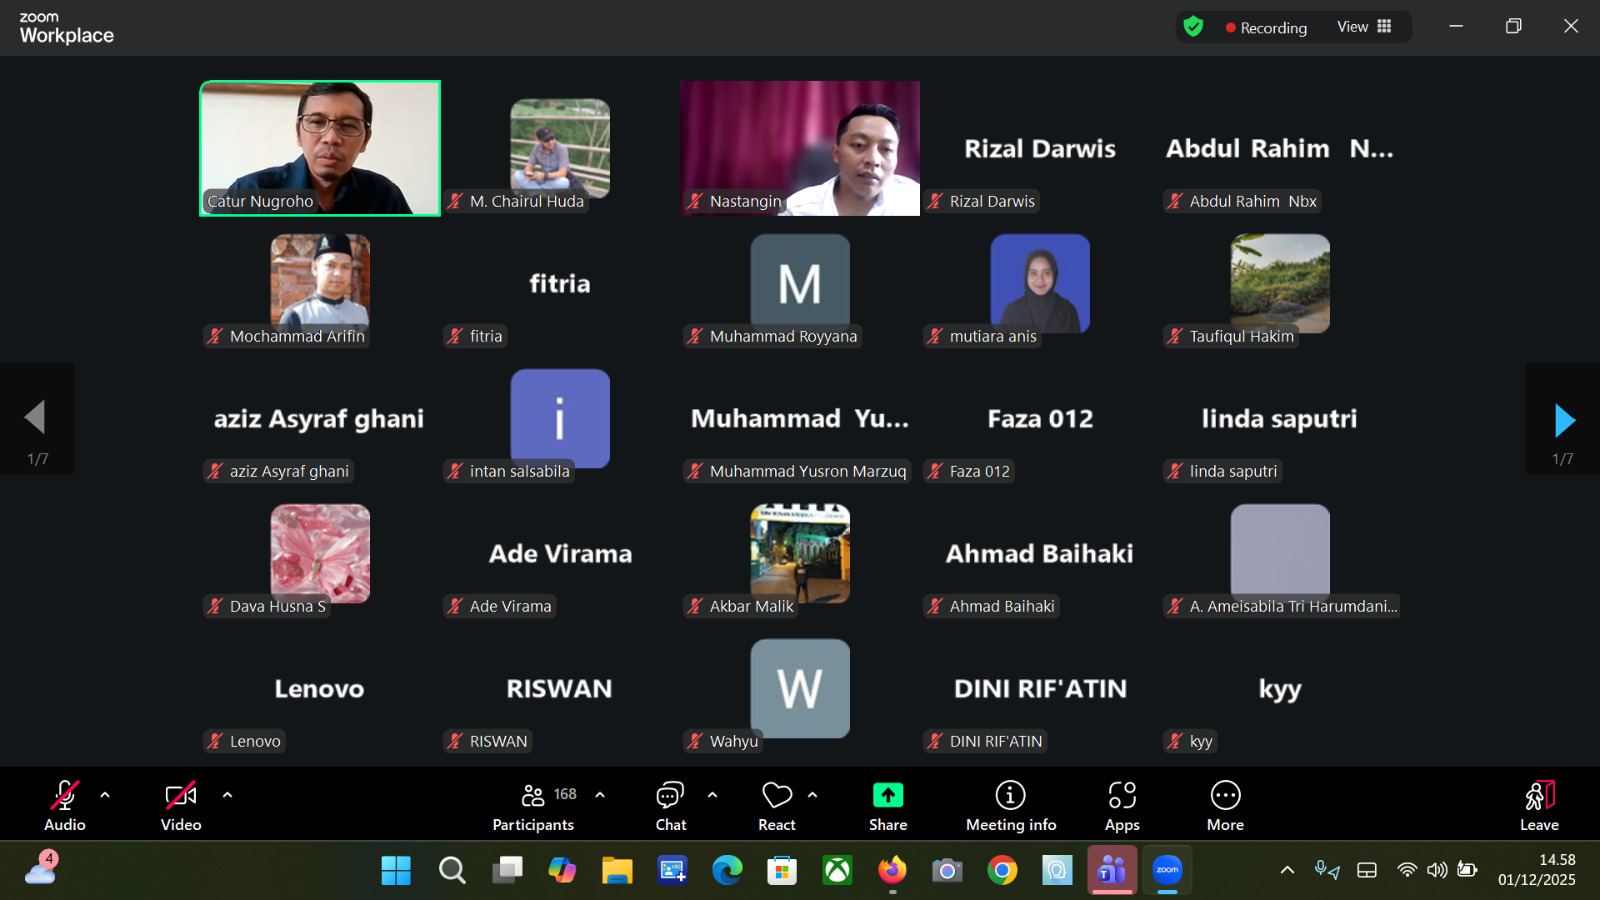Open the Apps panel
The height and width of the screenshot is (900, 1600).
click(x=1122, y=805)
